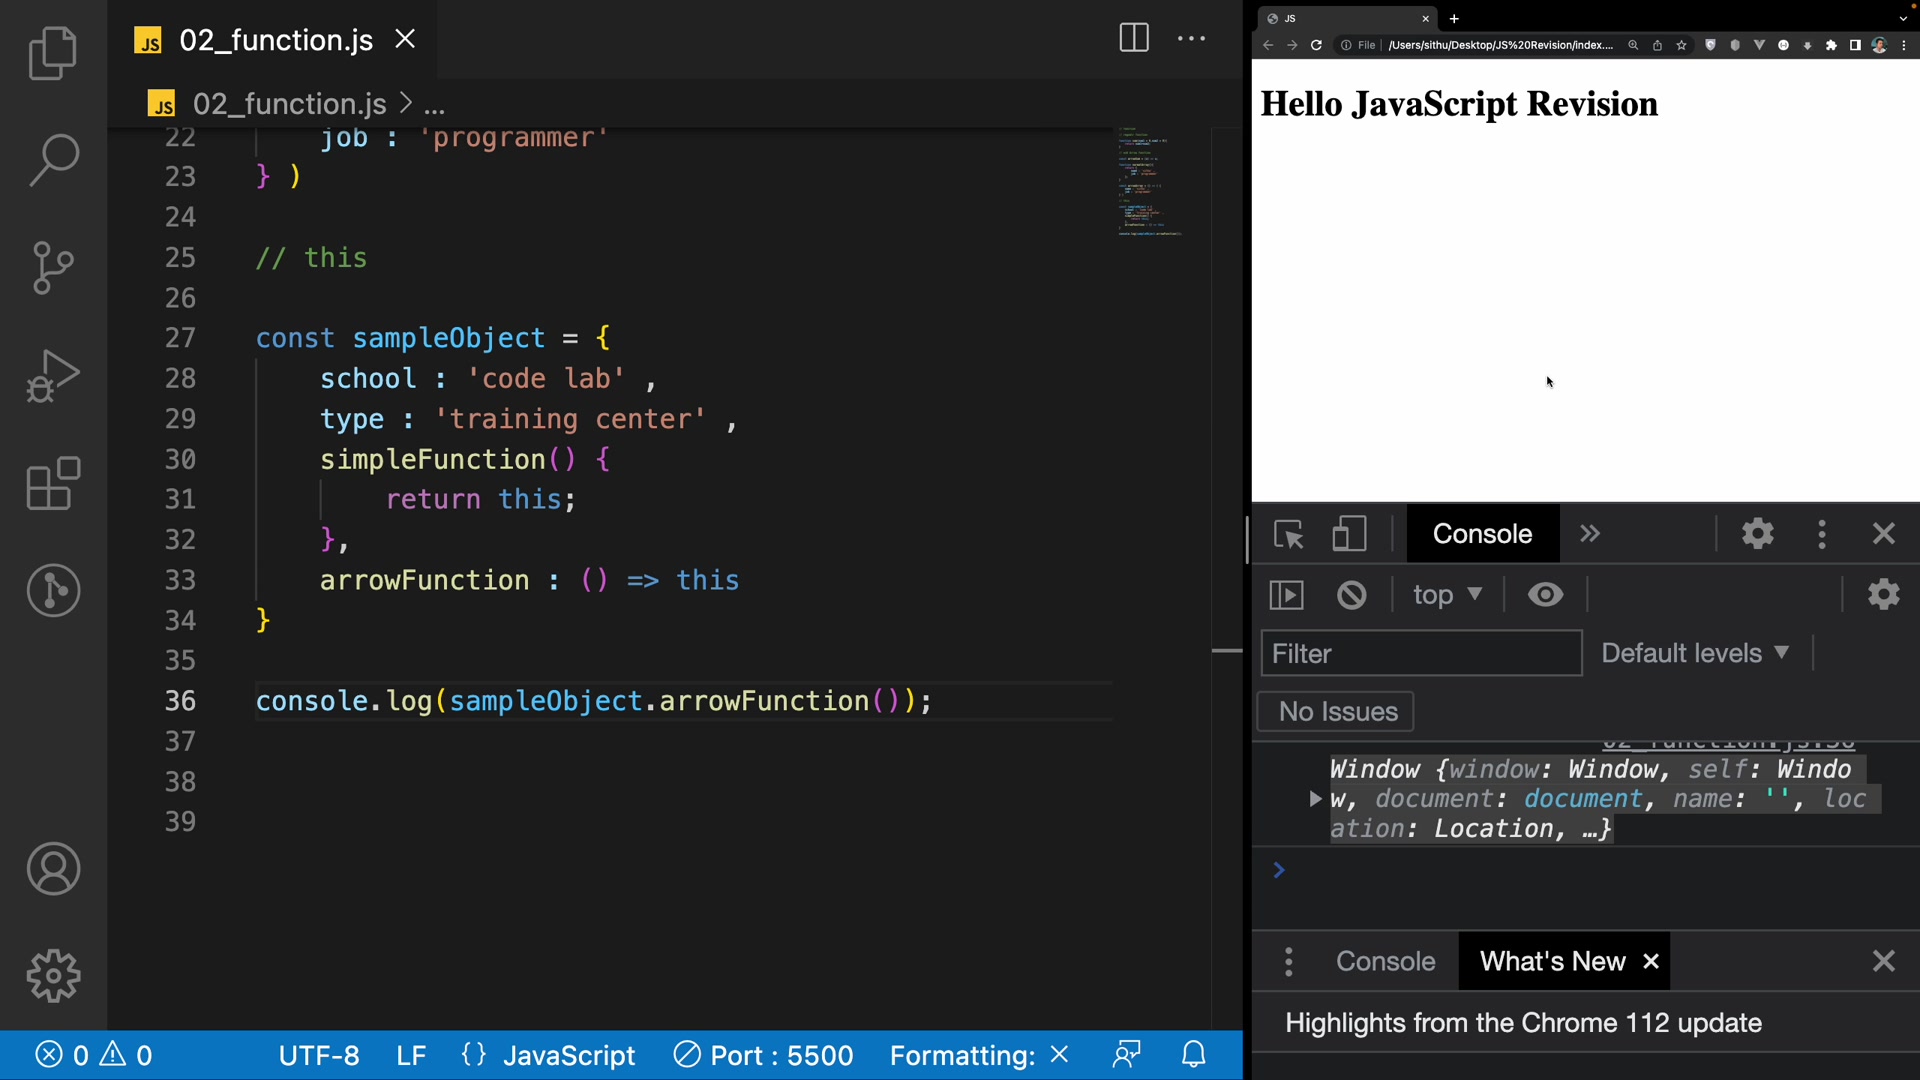This screenshot has width=1920, height=1080.
Task: Split the editor to the right
Action: [1134, 38]
